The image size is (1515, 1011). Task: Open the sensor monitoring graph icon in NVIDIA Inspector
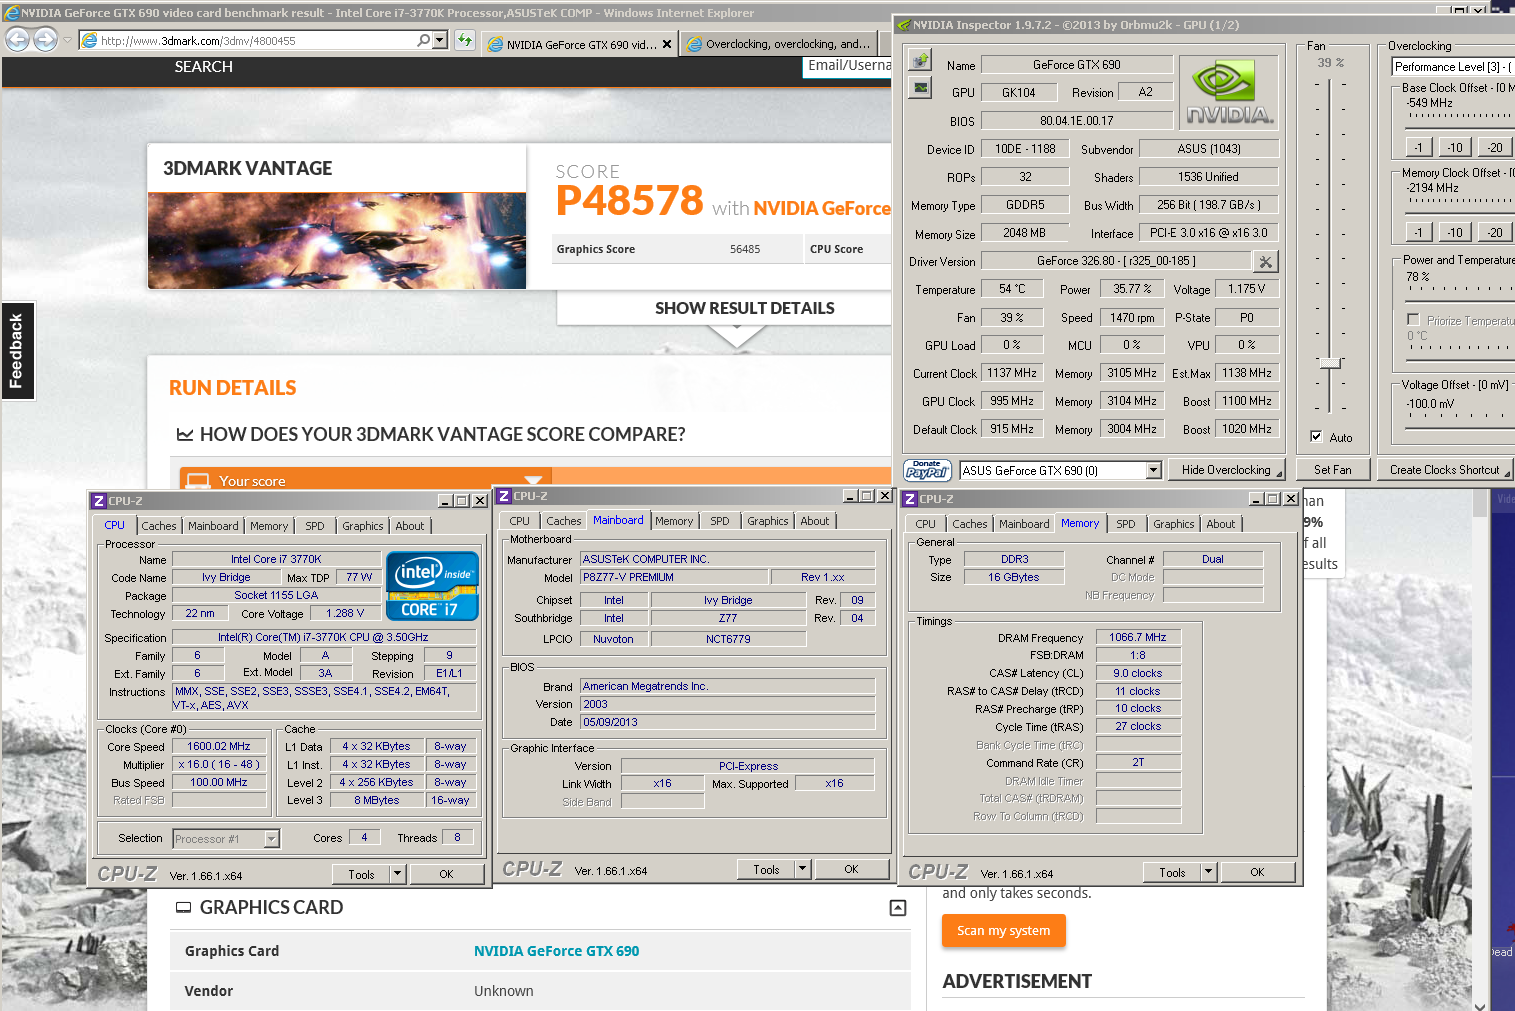tap(920, 88)
